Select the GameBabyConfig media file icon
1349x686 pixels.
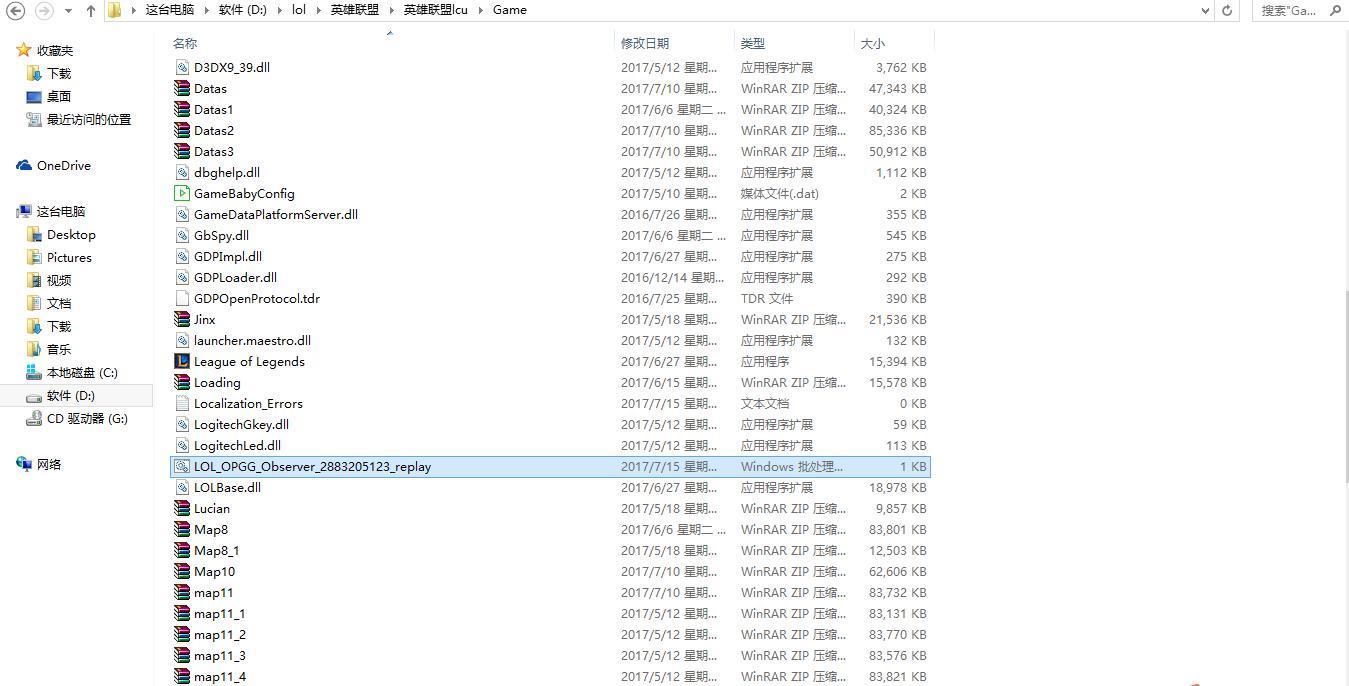pos(182,194)
